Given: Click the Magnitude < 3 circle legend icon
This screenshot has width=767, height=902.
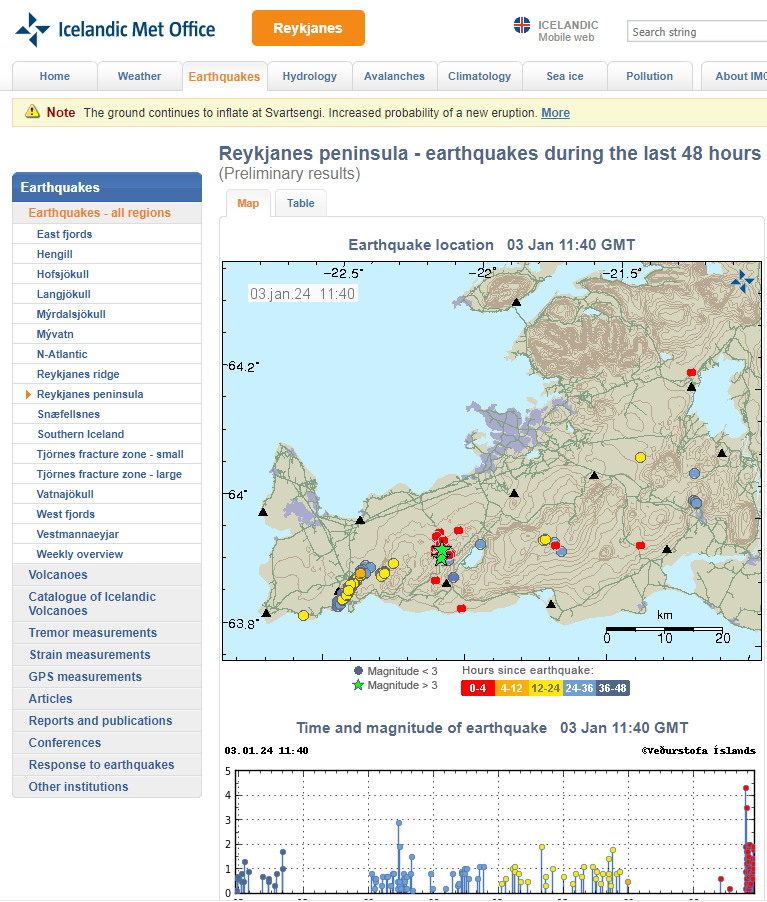Looking at the screenshot, I should coord(358,671).
